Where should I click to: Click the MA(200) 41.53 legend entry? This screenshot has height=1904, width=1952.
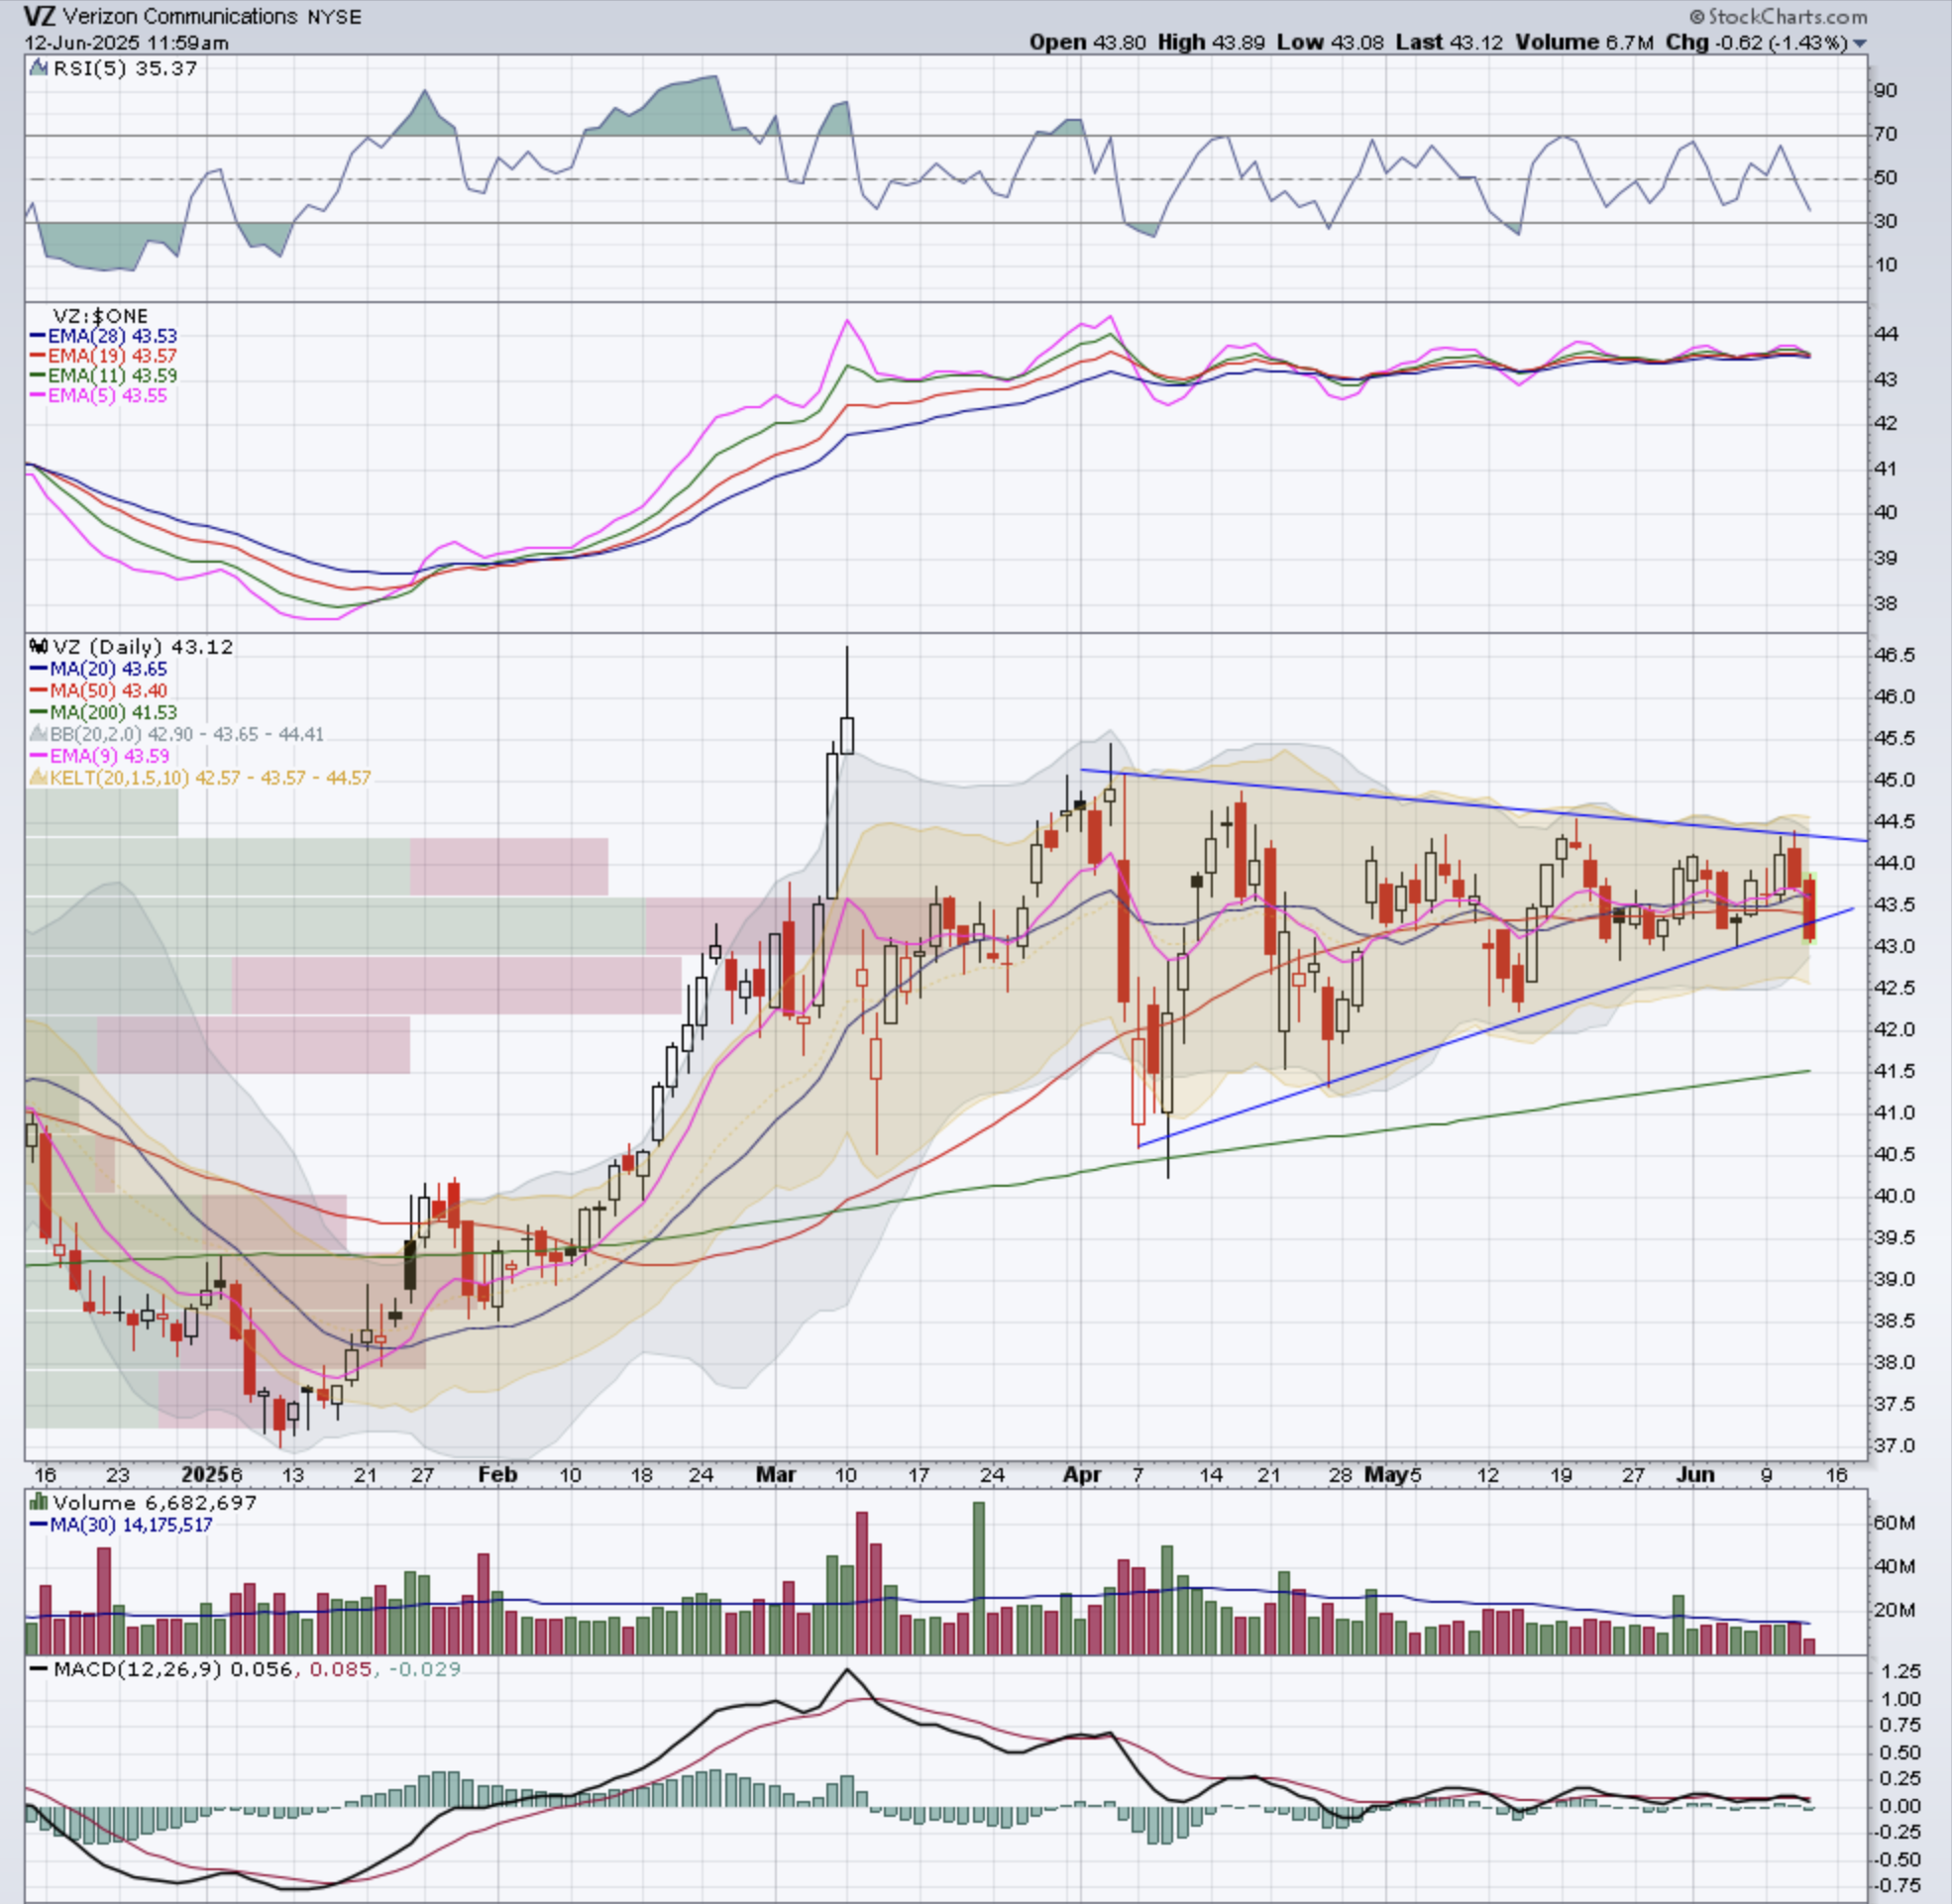(x=104, y=713)
